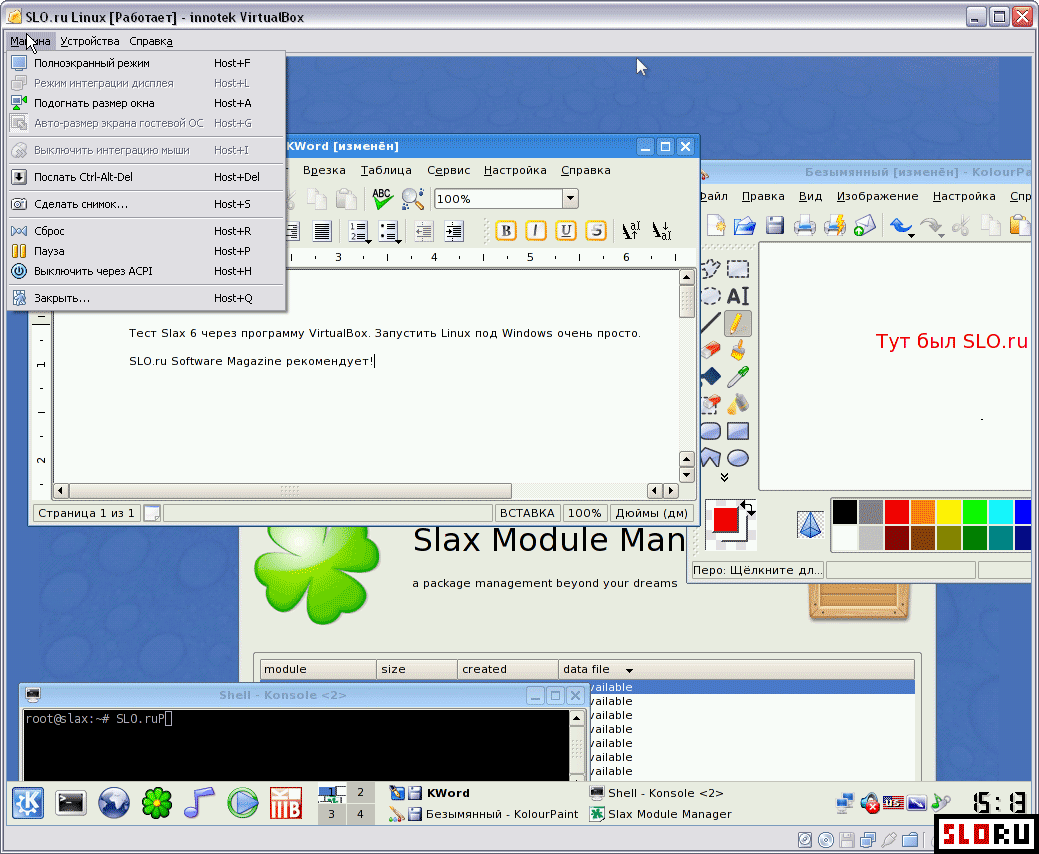Click the superscript icon in KWord
The width and height of the screenshot is (1039, 854).
click(631, 231)
